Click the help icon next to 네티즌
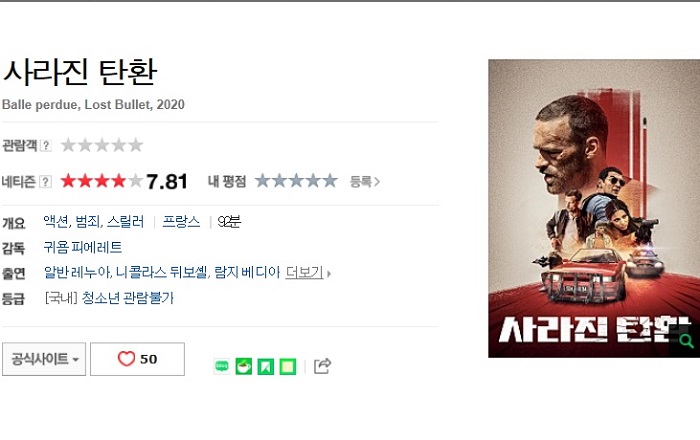Image resolution: width=700 pixels, height=440 pixels. pyautogui.click(x=45, y=182)
